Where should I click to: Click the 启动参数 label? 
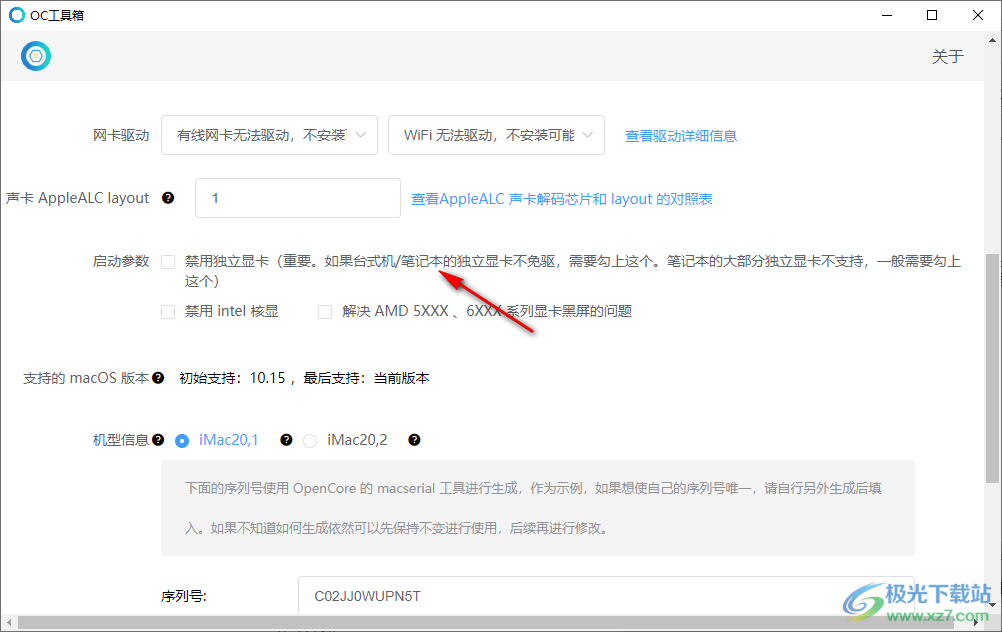(x=121, y=261)
